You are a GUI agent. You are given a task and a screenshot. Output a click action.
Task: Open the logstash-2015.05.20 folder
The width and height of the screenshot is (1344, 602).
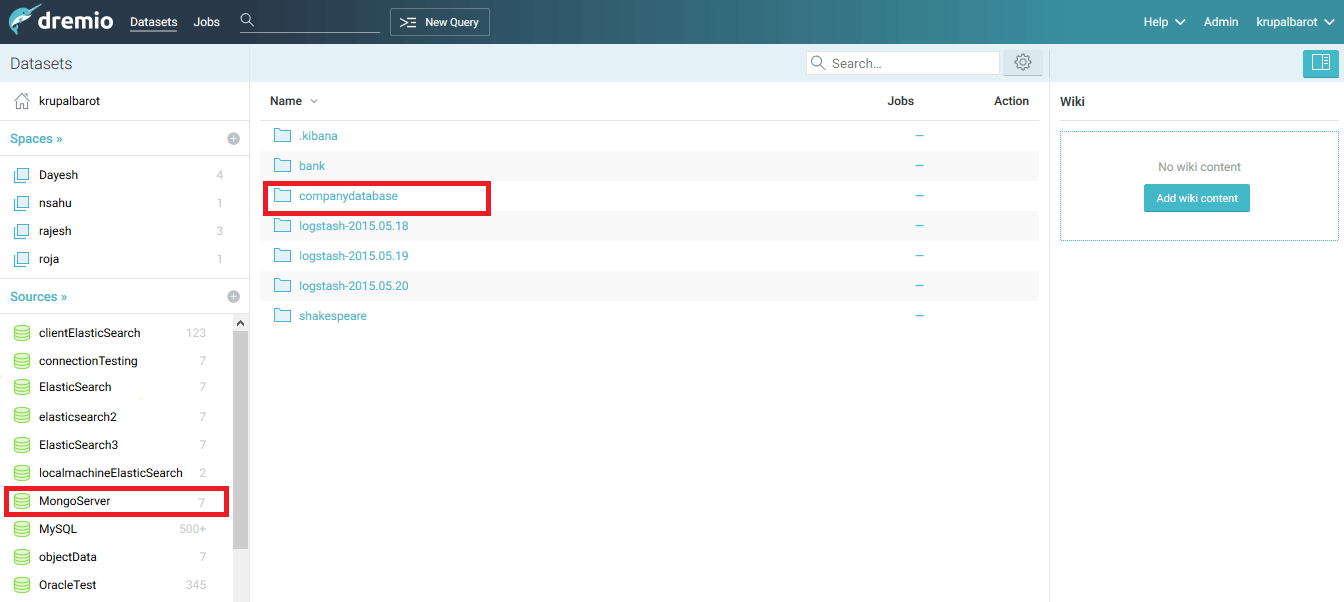(x=354, y=286)
